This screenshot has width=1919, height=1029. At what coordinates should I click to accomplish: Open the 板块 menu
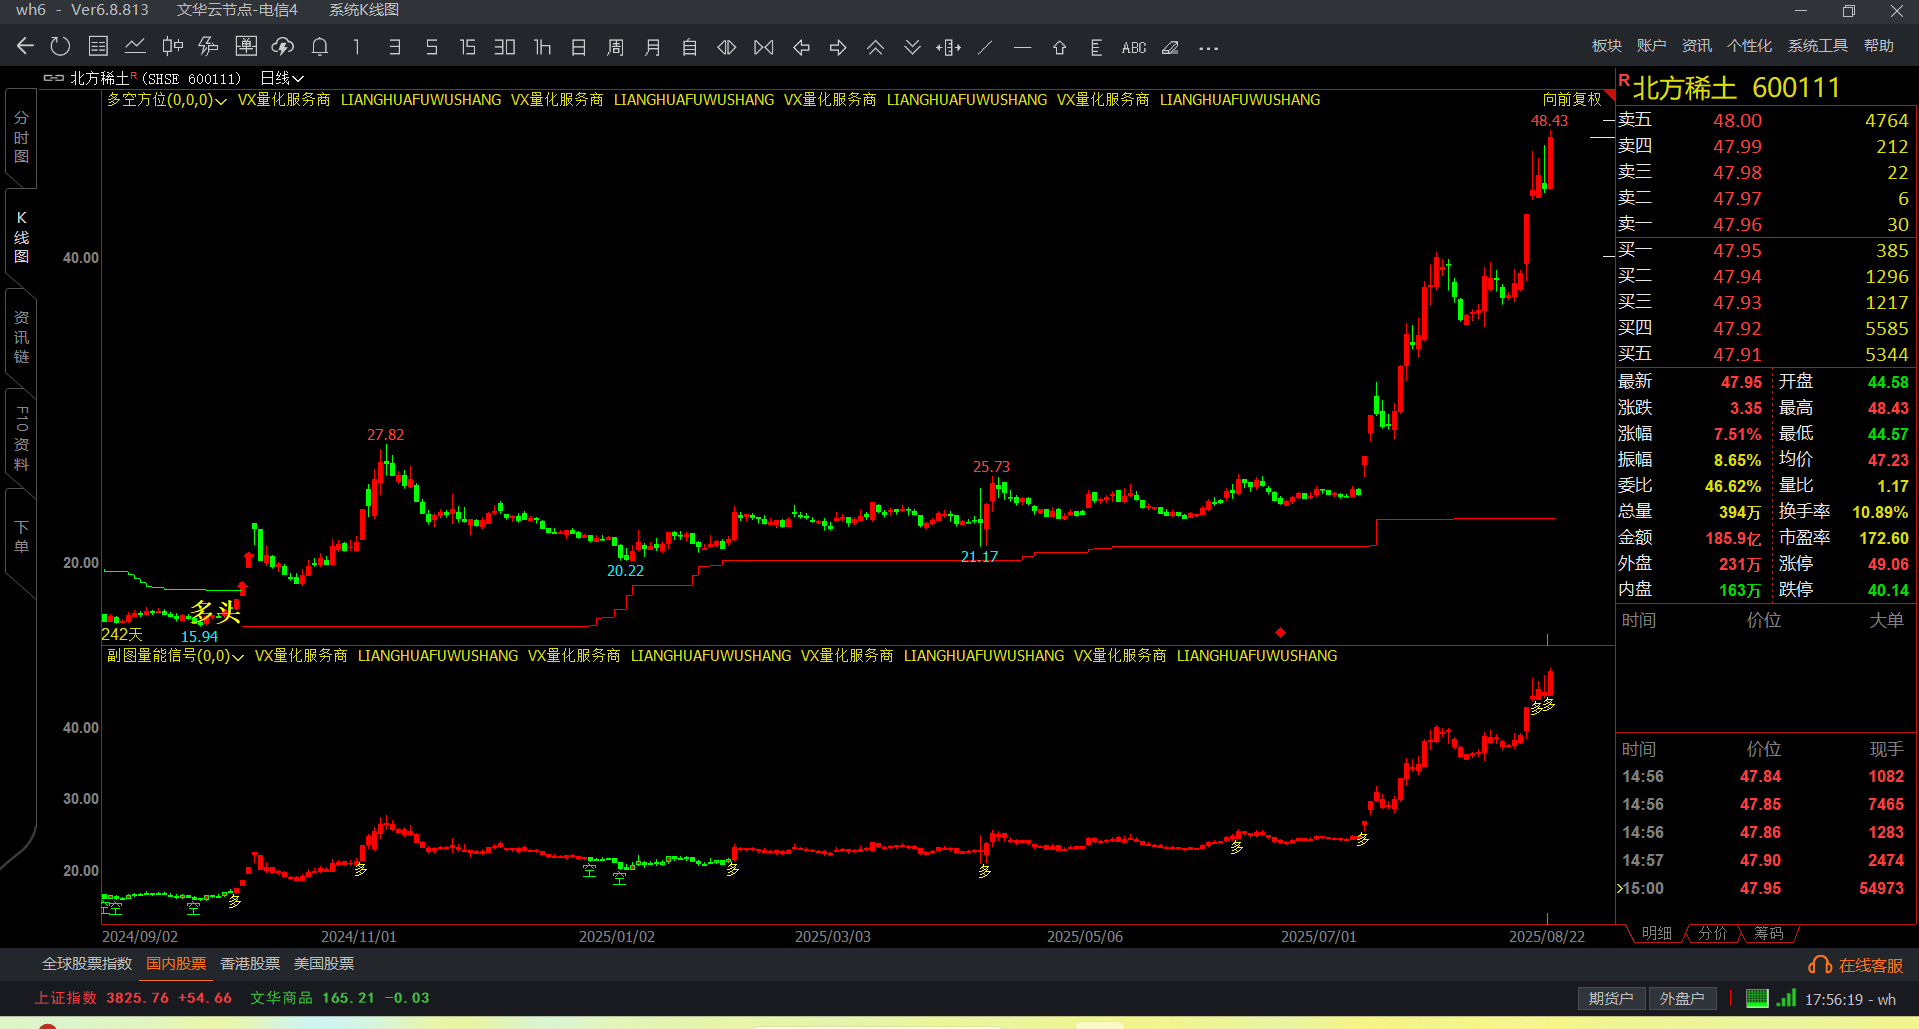1606,46
